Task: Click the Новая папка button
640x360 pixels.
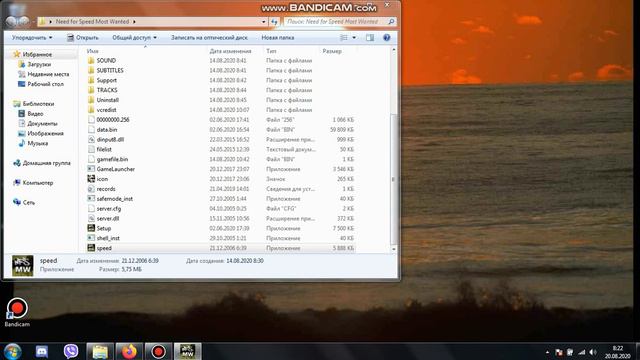Action: (x=278, y=38)
